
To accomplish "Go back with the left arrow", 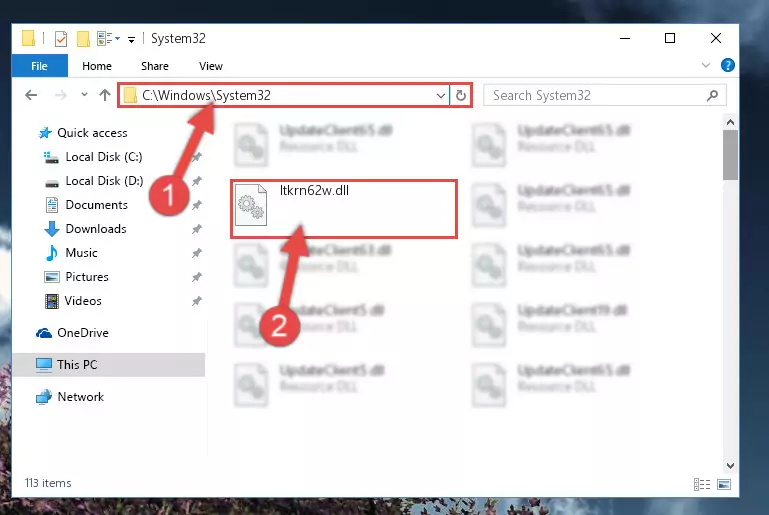I will pos(31,95).
